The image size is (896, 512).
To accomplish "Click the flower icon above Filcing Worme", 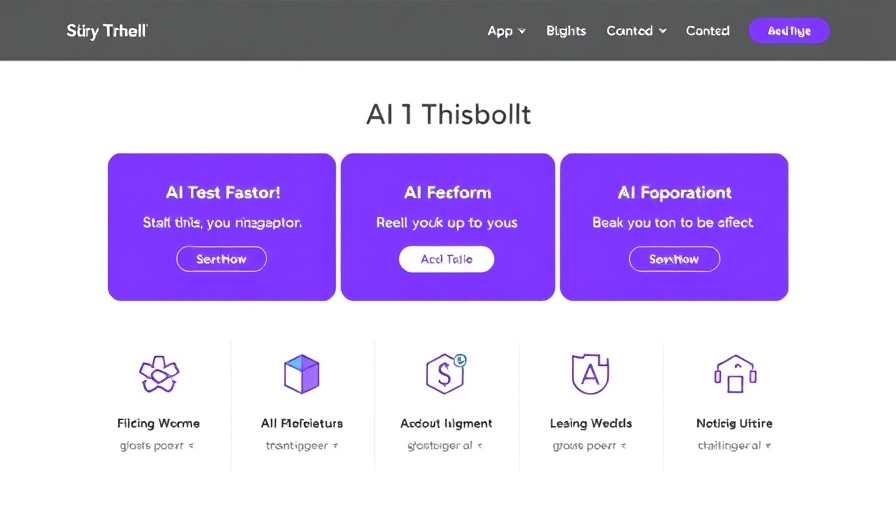I will coord(159,374).
